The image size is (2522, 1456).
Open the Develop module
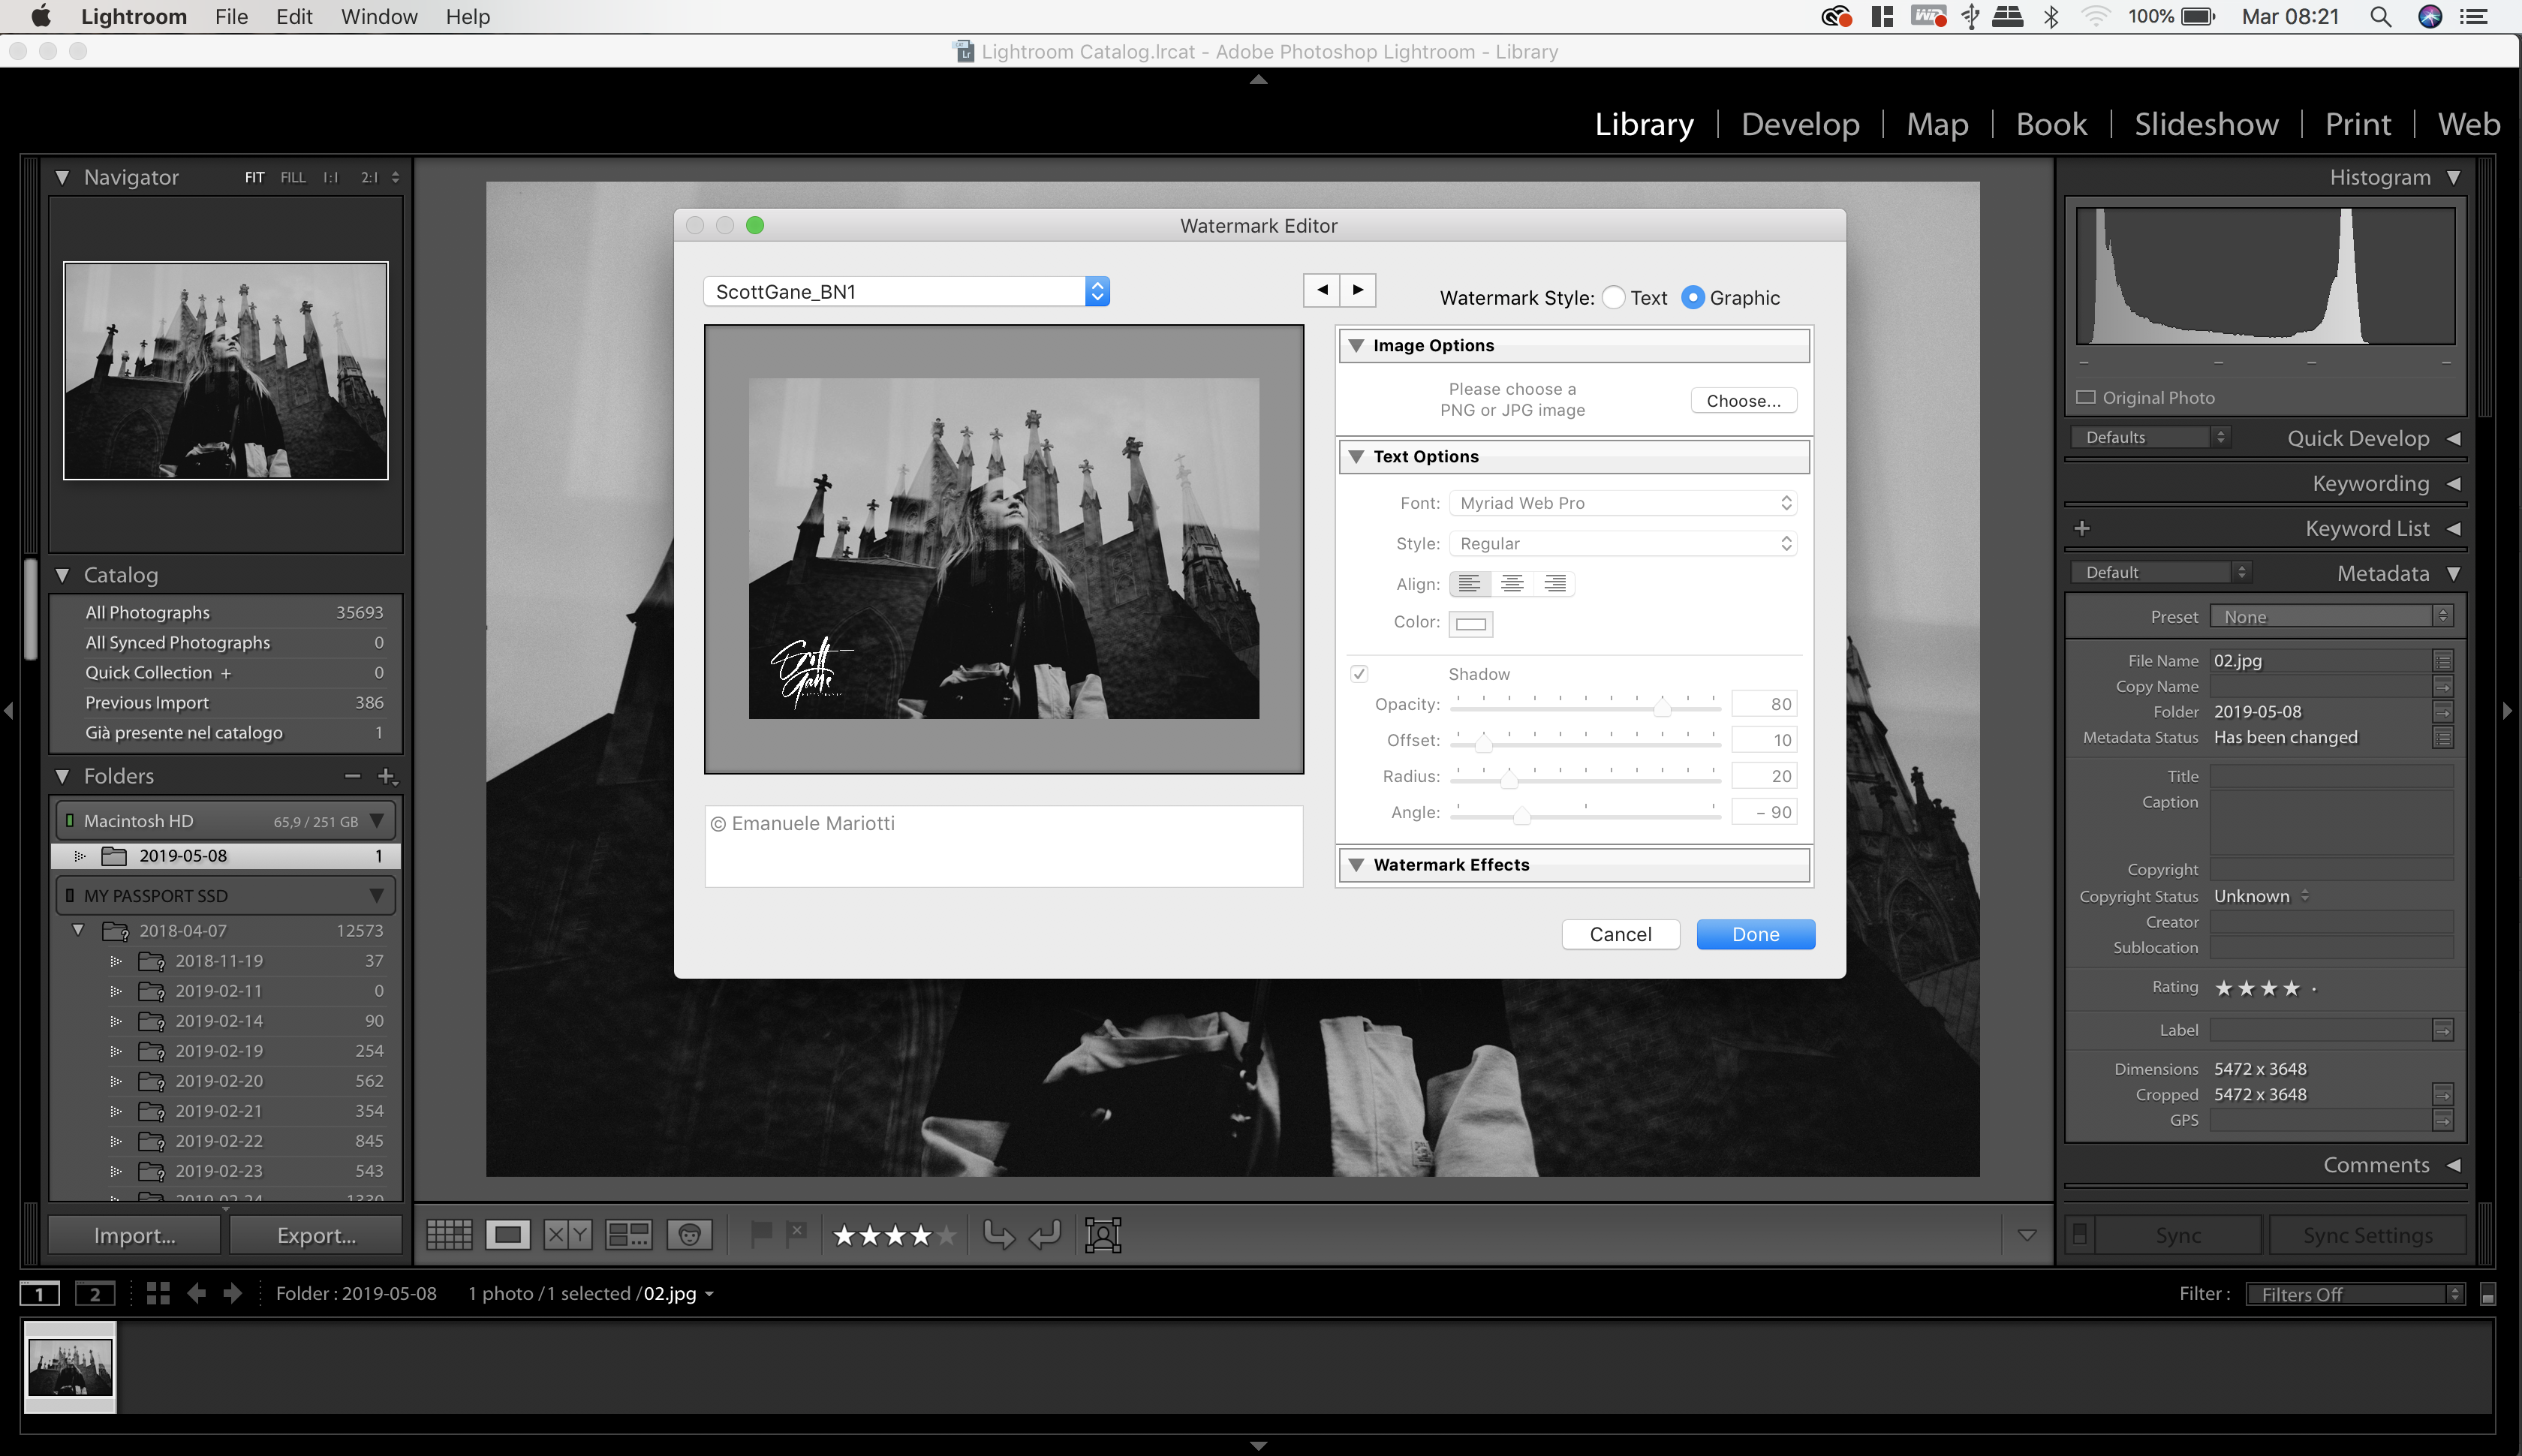[x=1800, y=124]
